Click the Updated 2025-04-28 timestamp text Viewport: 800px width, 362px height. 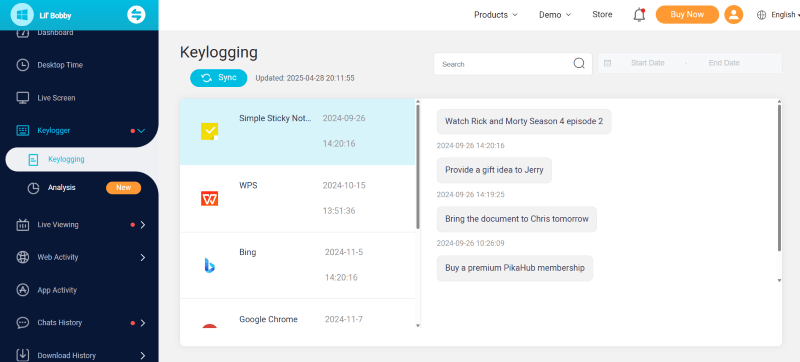[x=305, y=79]
